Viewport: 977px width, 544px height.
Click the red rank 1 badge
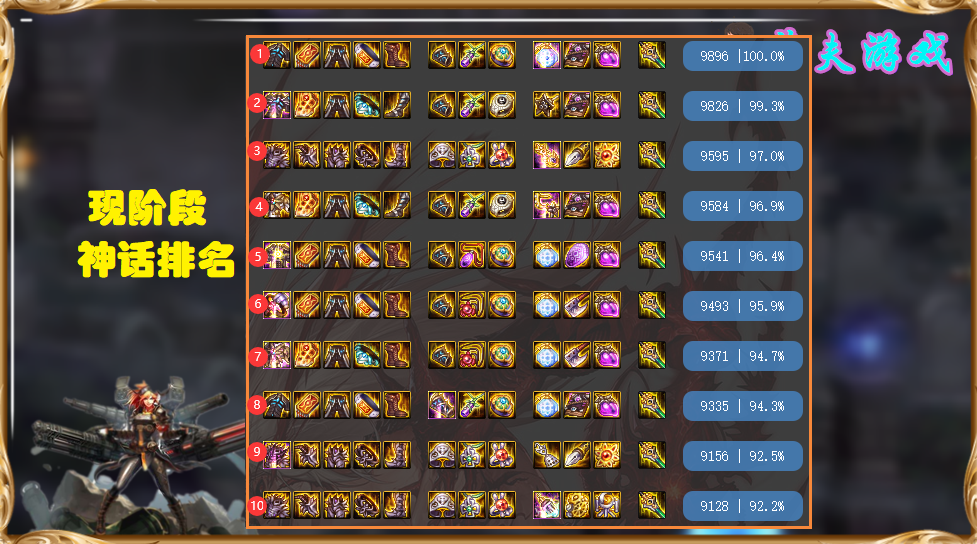pyautogui.click(x=259, y=54)
